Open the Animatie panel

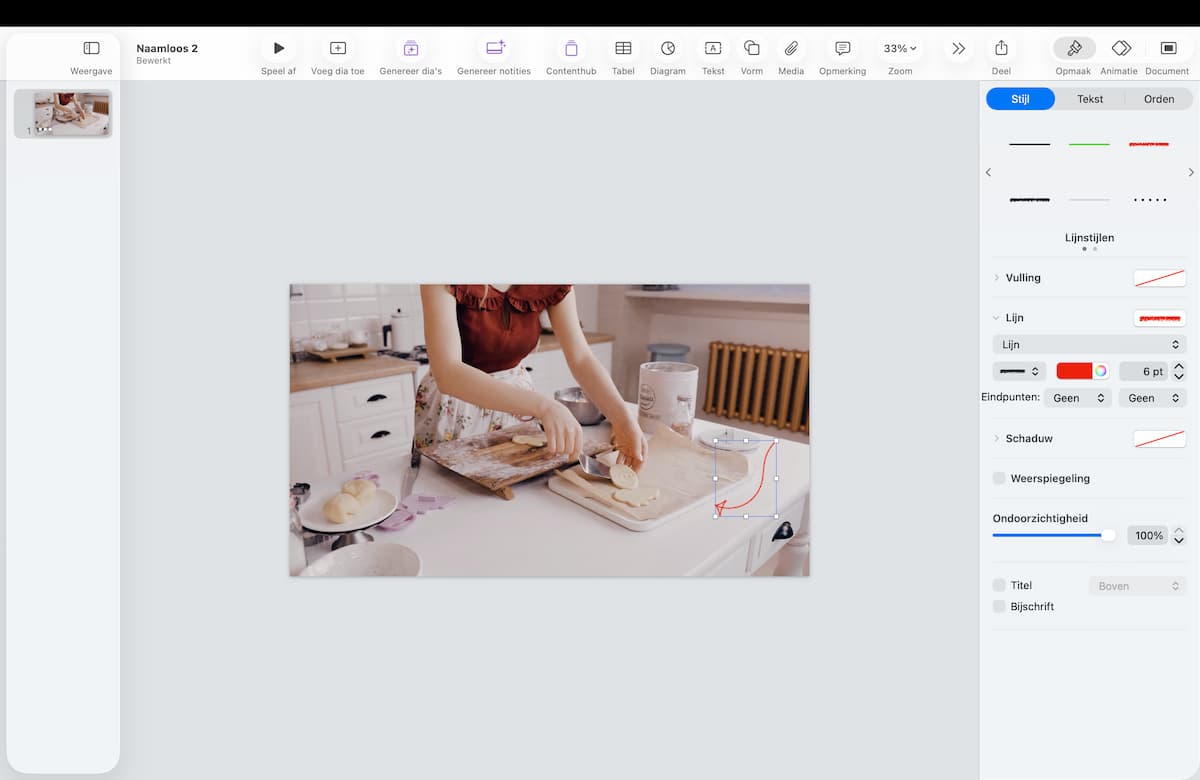pos(1121,48)
